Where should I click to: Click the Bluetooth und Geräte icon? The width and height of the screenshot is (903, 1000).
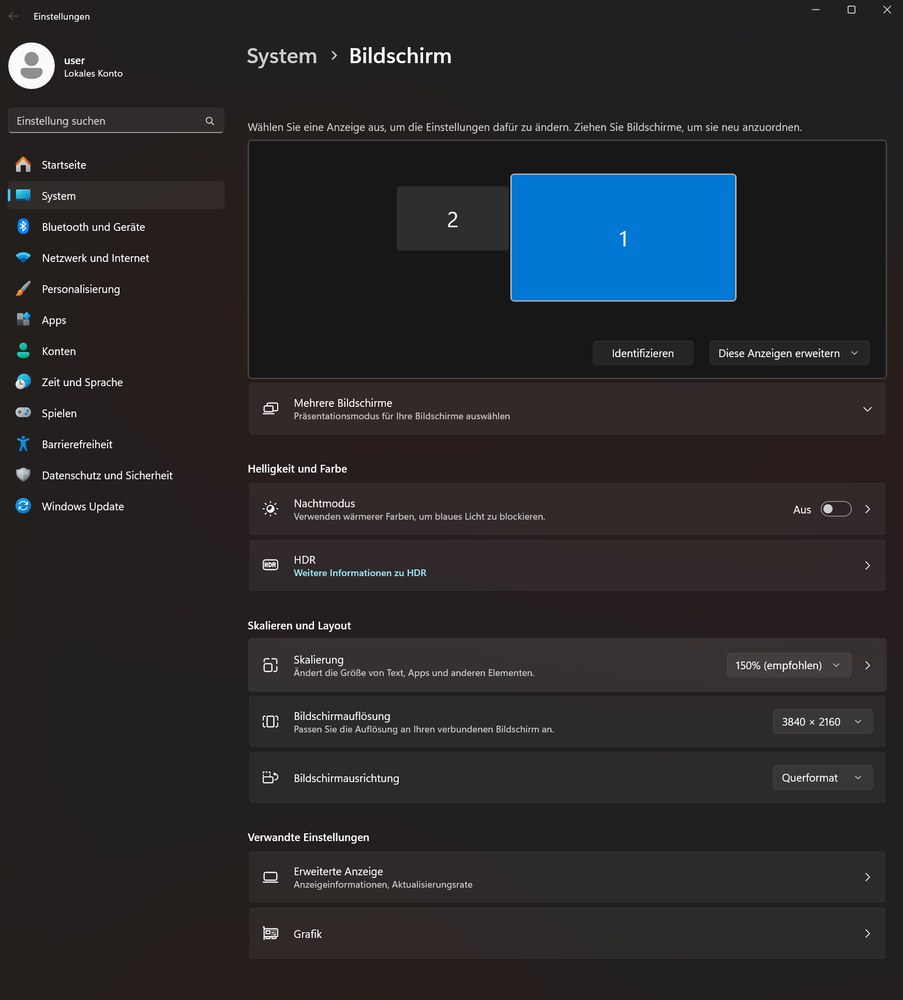(x=23, y=227)
